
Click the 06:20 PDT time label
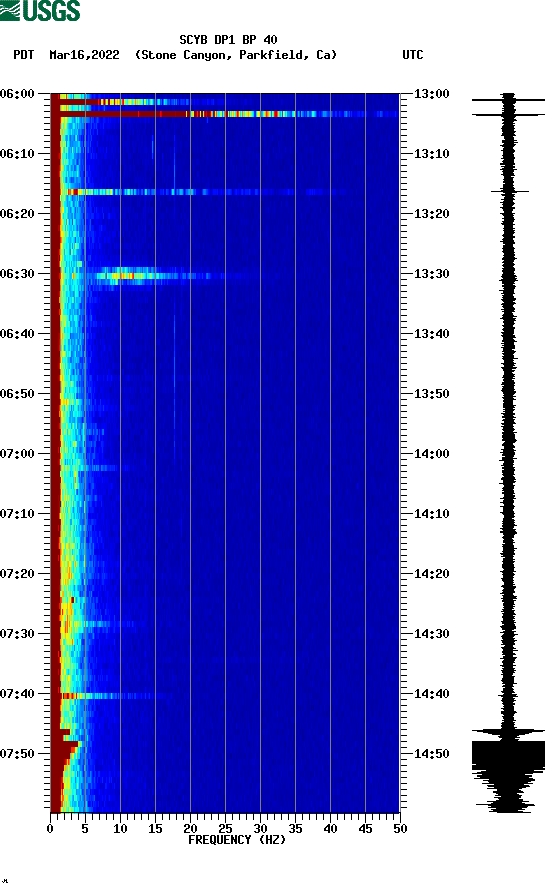coord(17,214)
